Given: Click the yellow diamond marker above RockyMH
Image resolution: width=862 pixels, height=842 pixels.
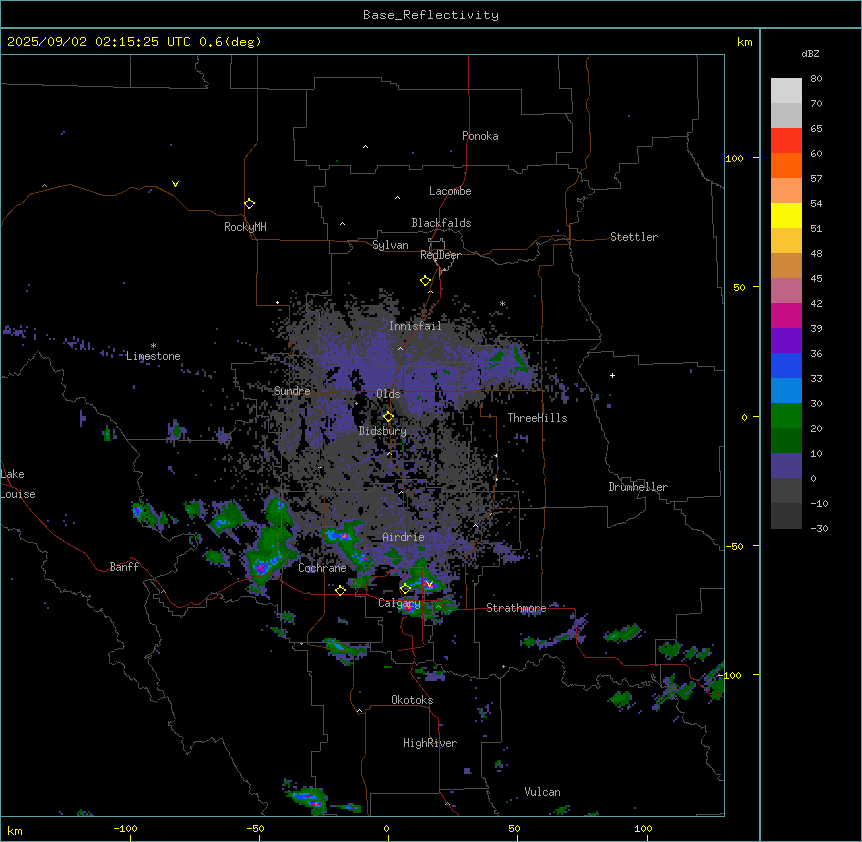Looking at the screenshot, I should pos(249,204).
